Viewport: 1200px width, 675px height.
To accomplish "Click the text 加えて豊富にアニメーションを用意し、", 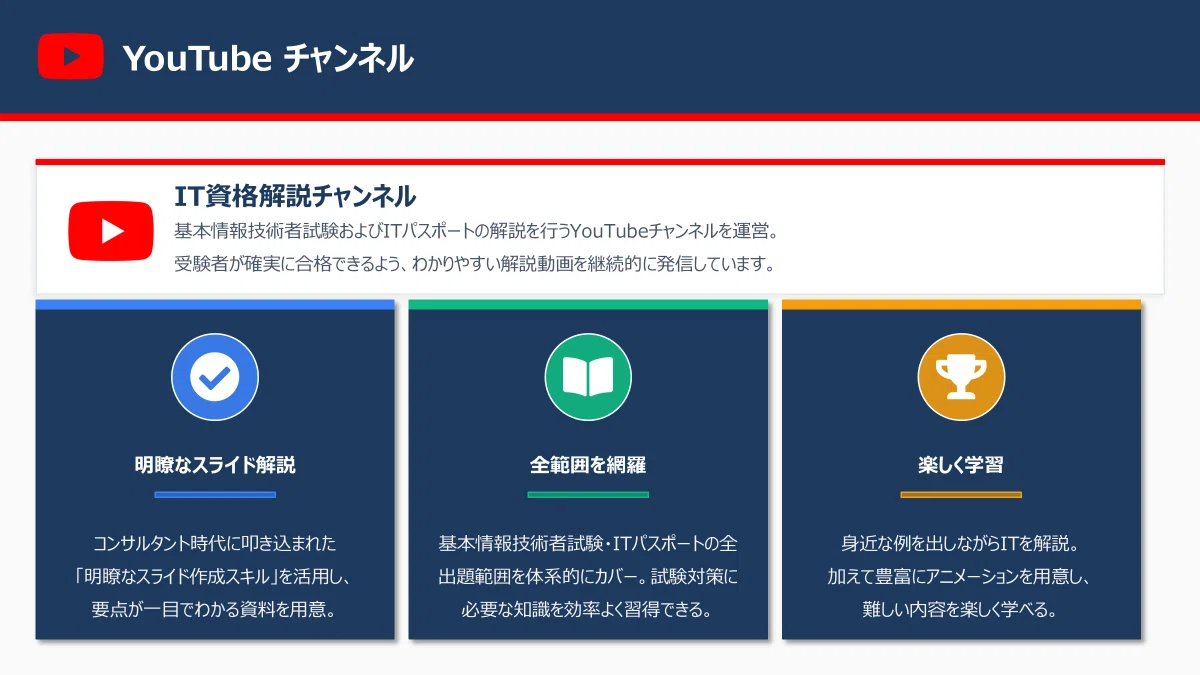I will click(x=961, y=577).
